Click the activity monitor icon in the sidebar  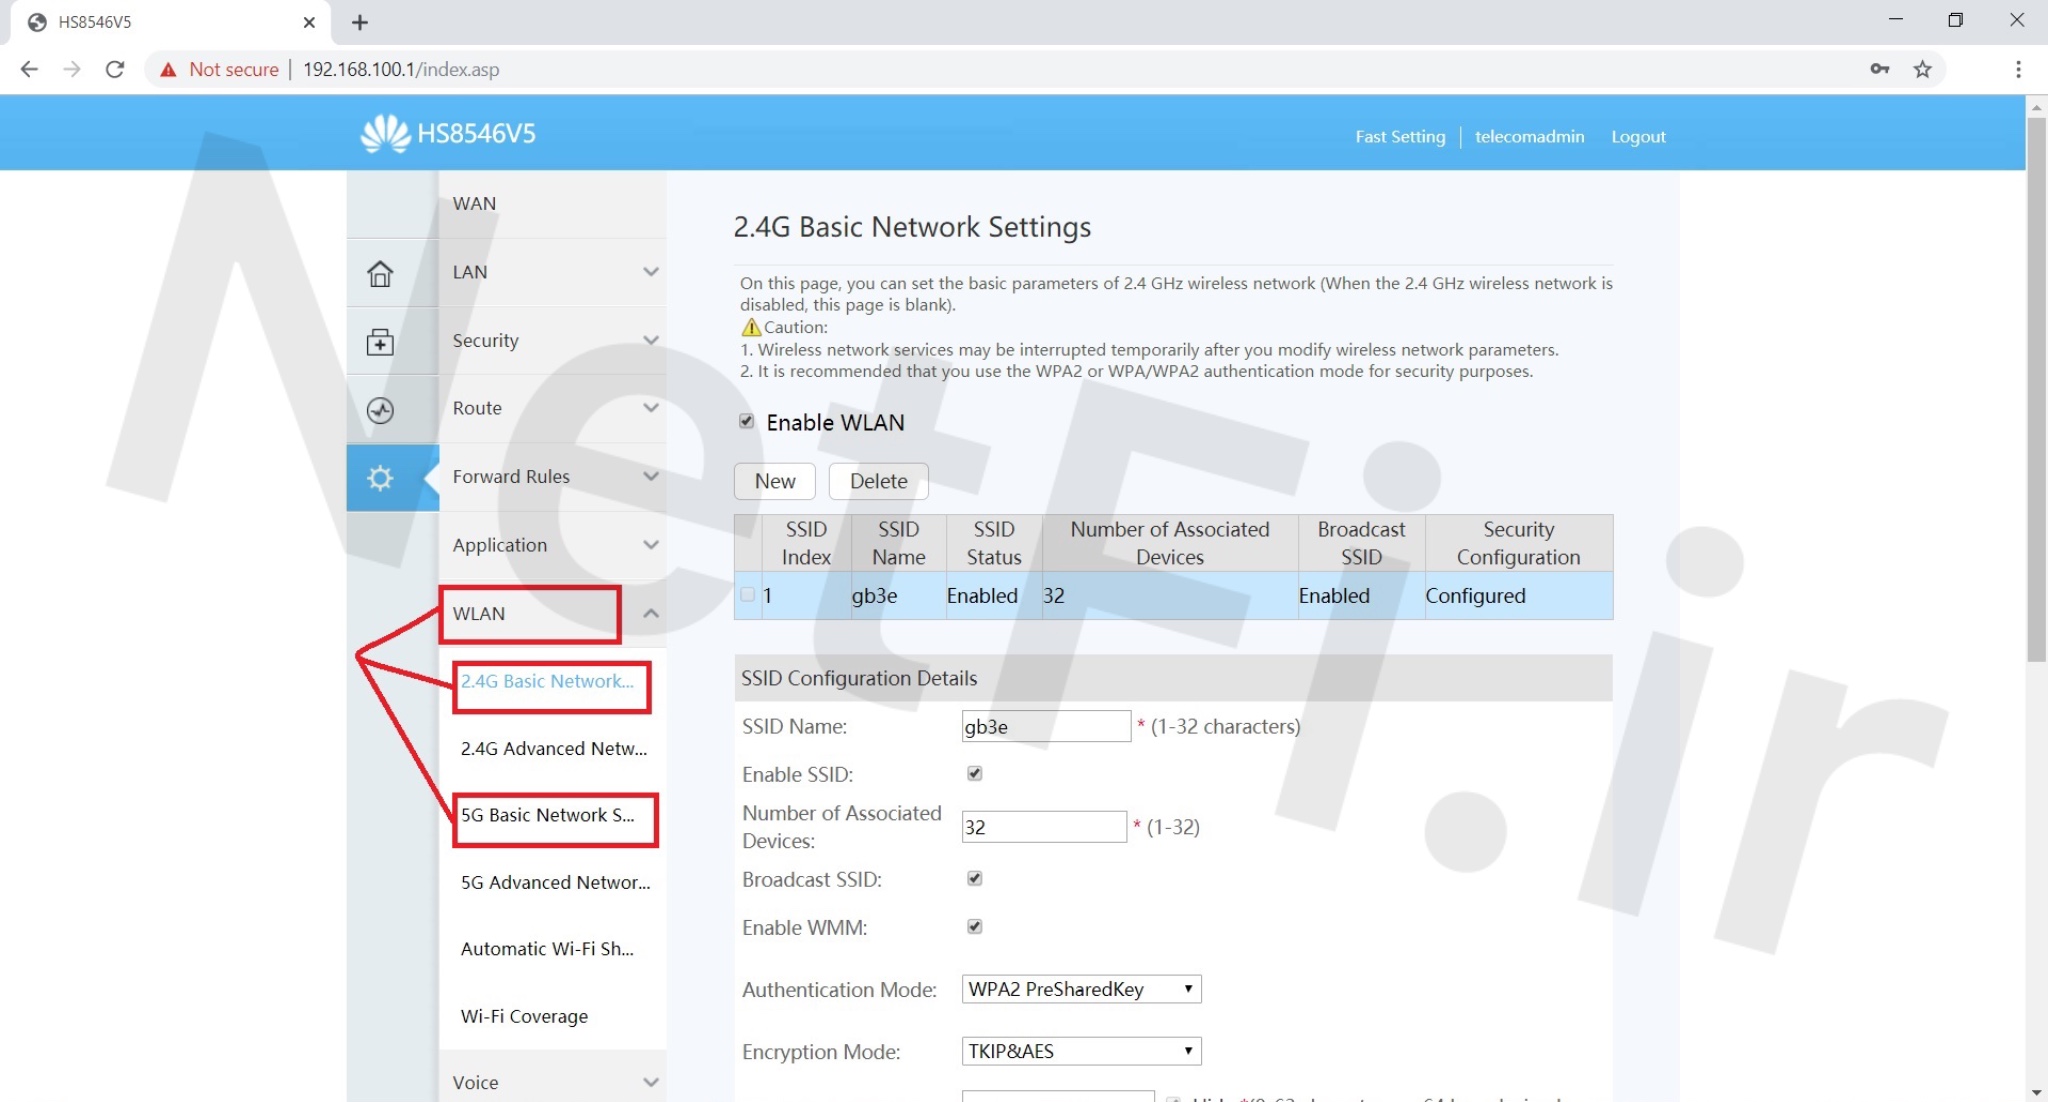click(380, 410)
